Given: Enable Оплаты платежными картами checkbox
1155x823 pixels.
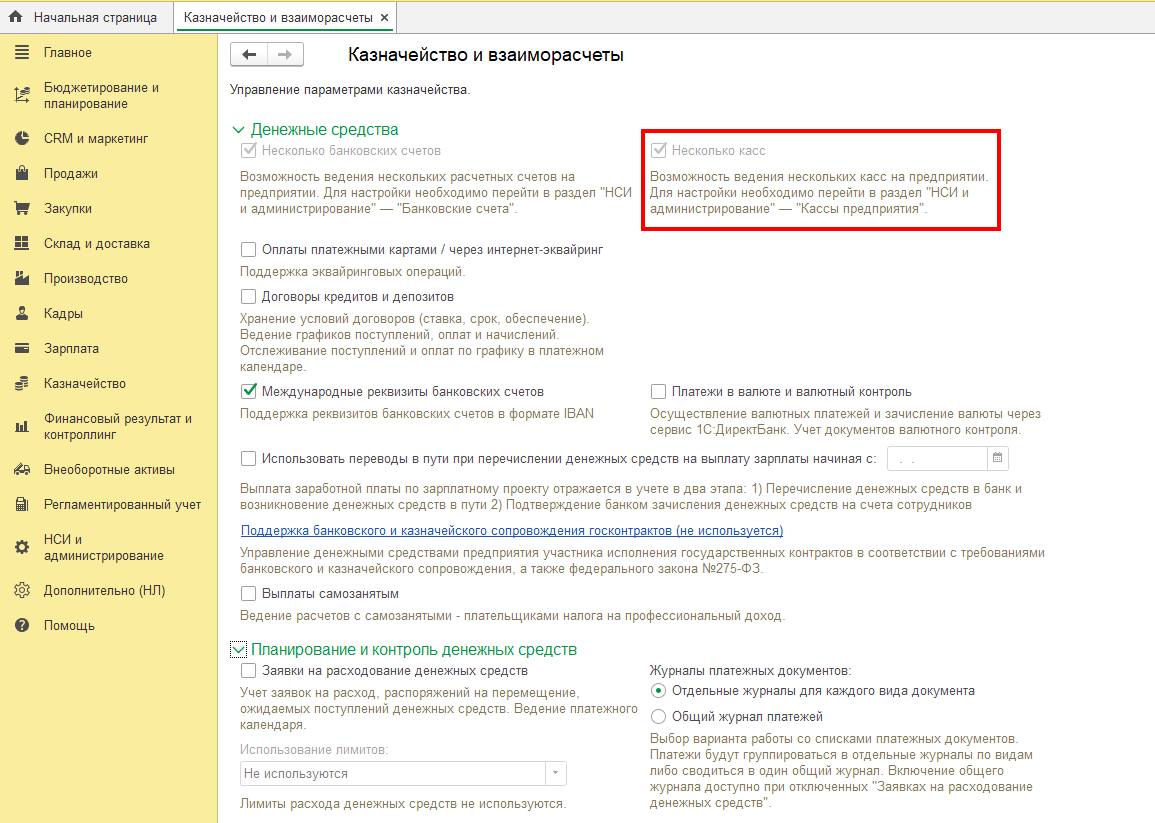Looking at the screenshot, I should pos(249,250).
